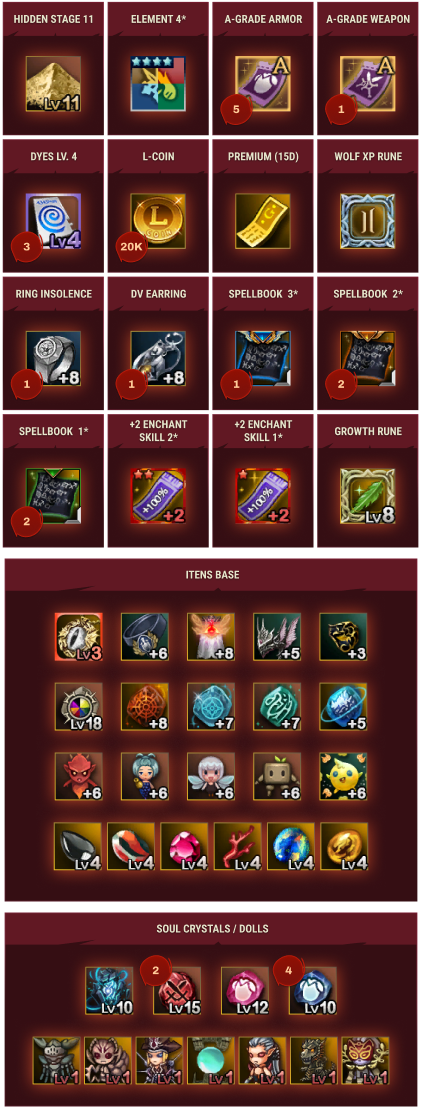The width and height of the screenshot is (422, 1109).
Task: Open the Premium (15D) golden ticket icon
Action: pyautogui.click(x=262, y=221)
